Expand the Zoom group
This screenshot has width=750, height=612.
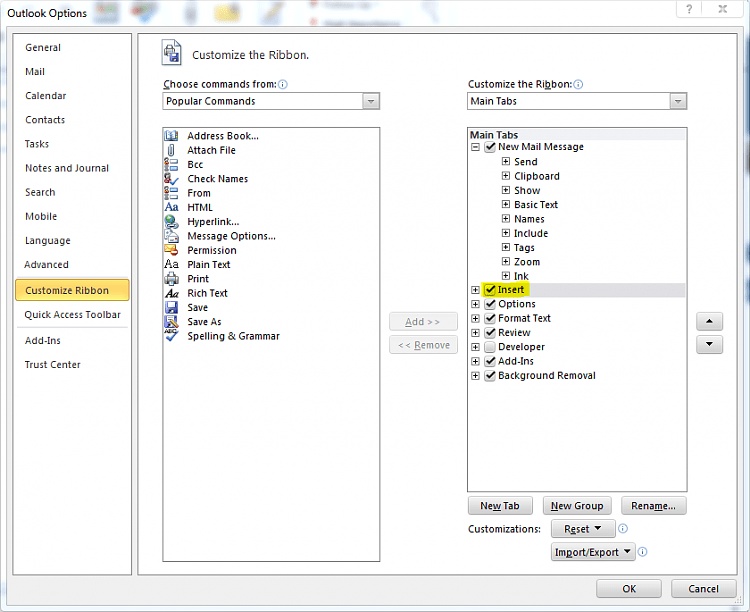(506, 261)
